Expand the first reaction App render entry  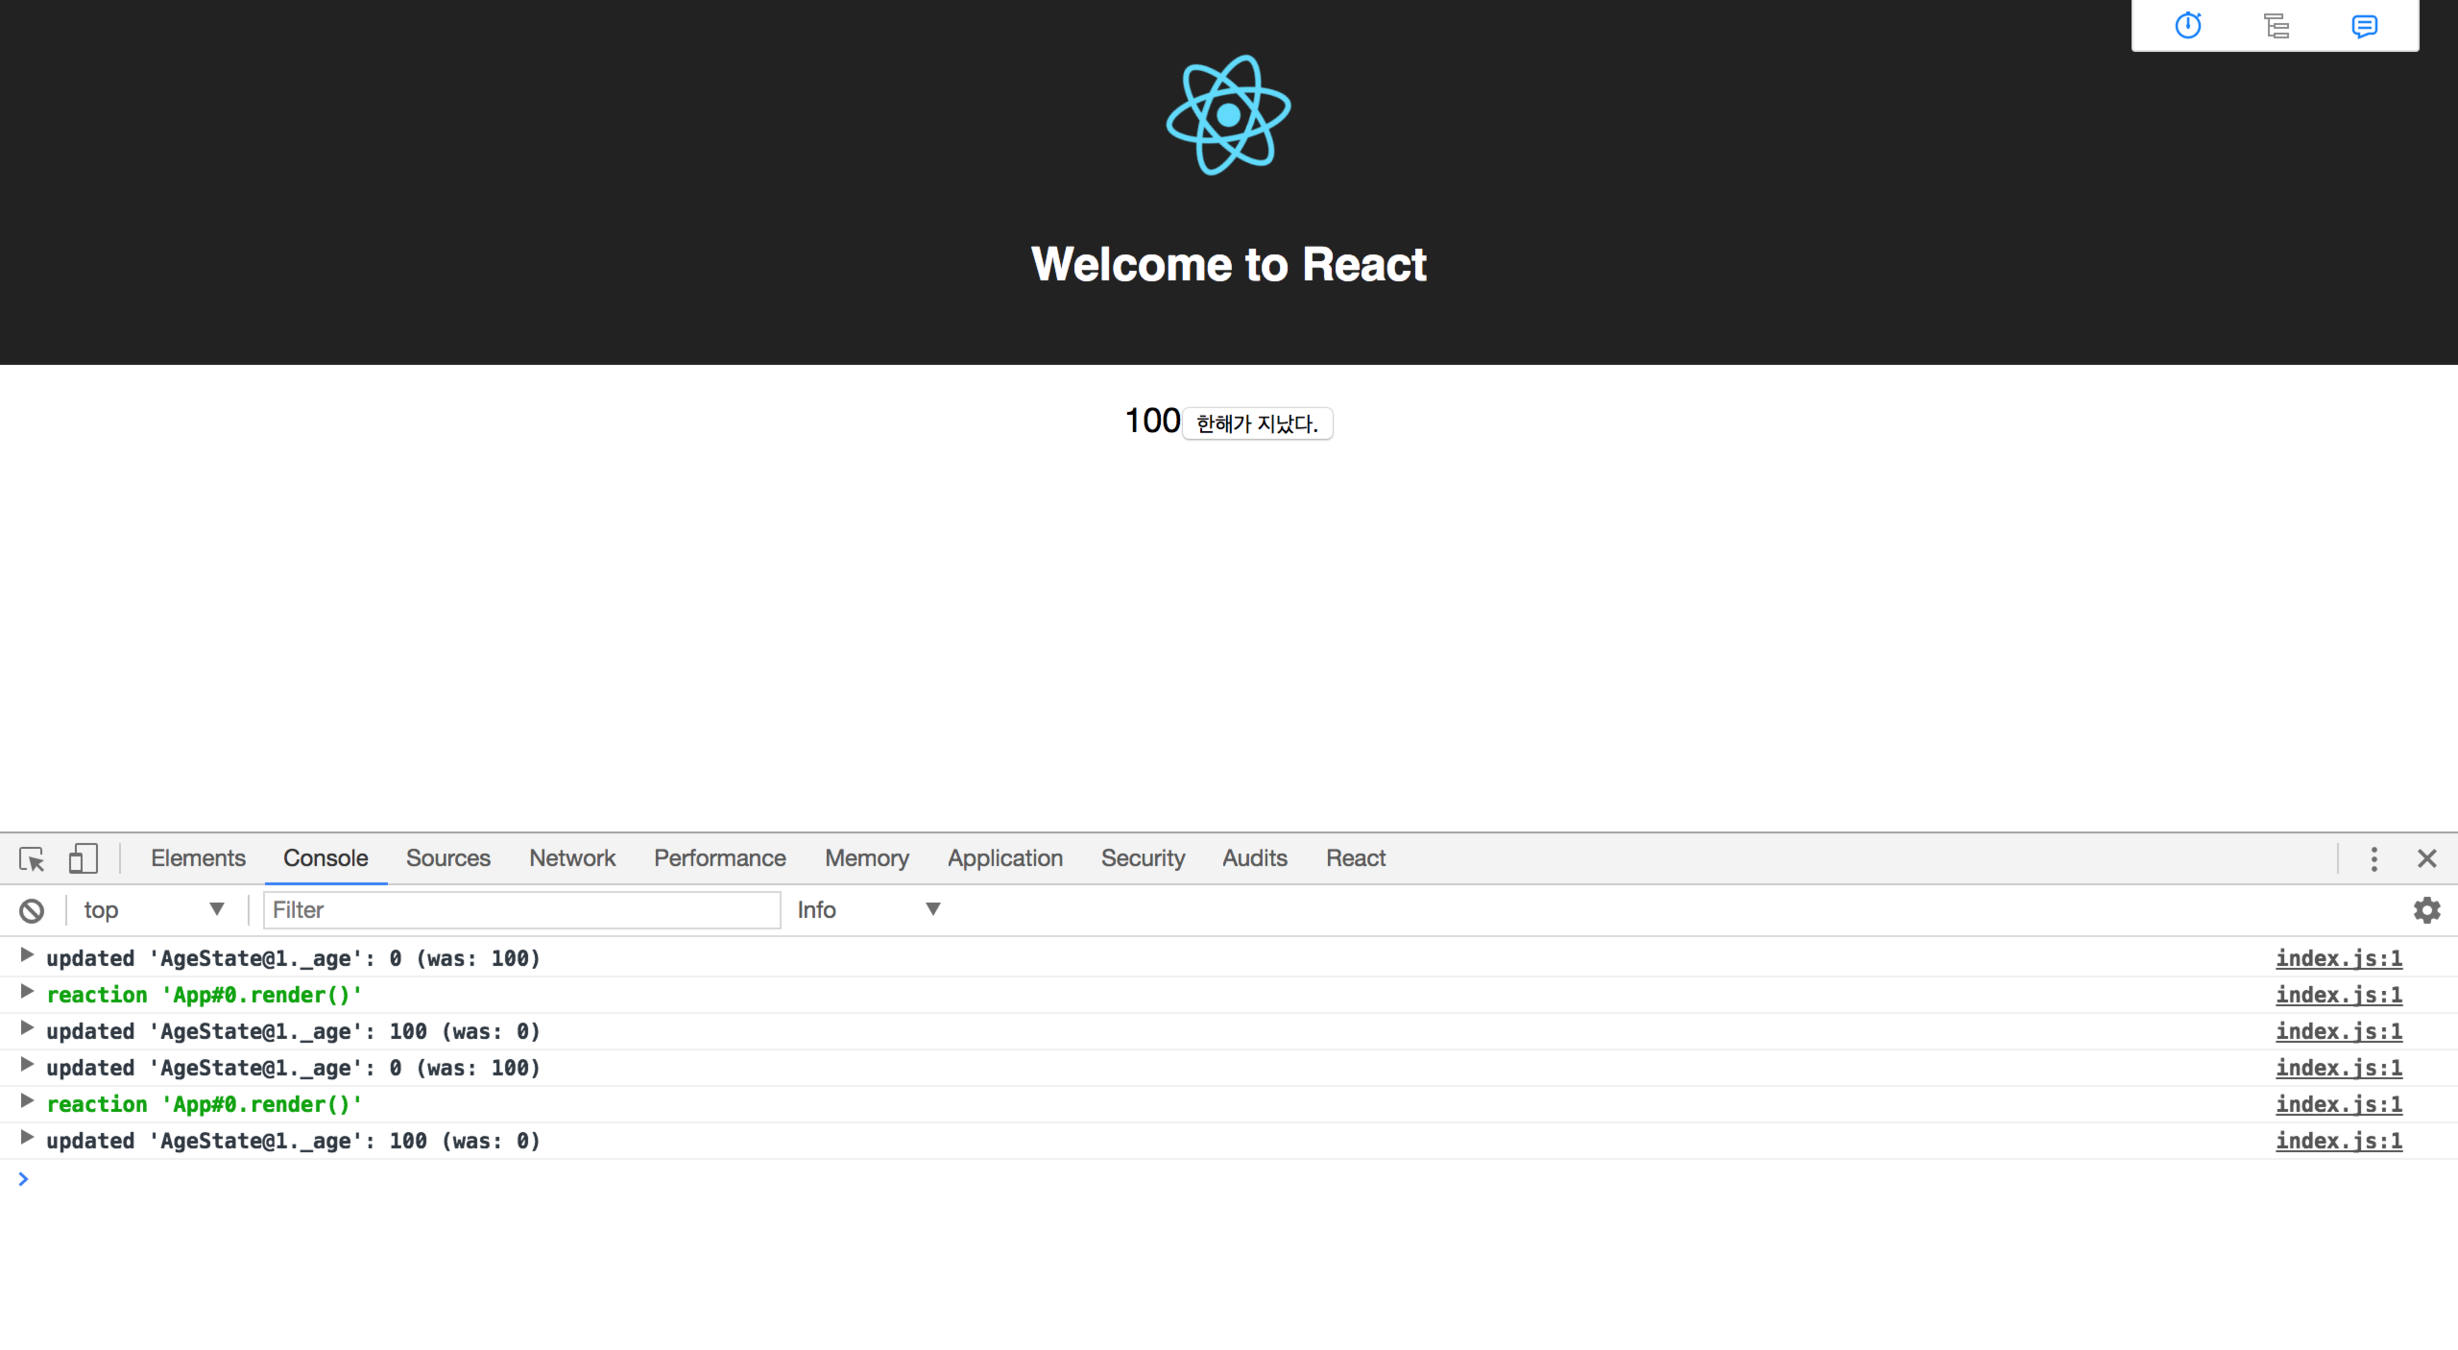pos(27,993)
